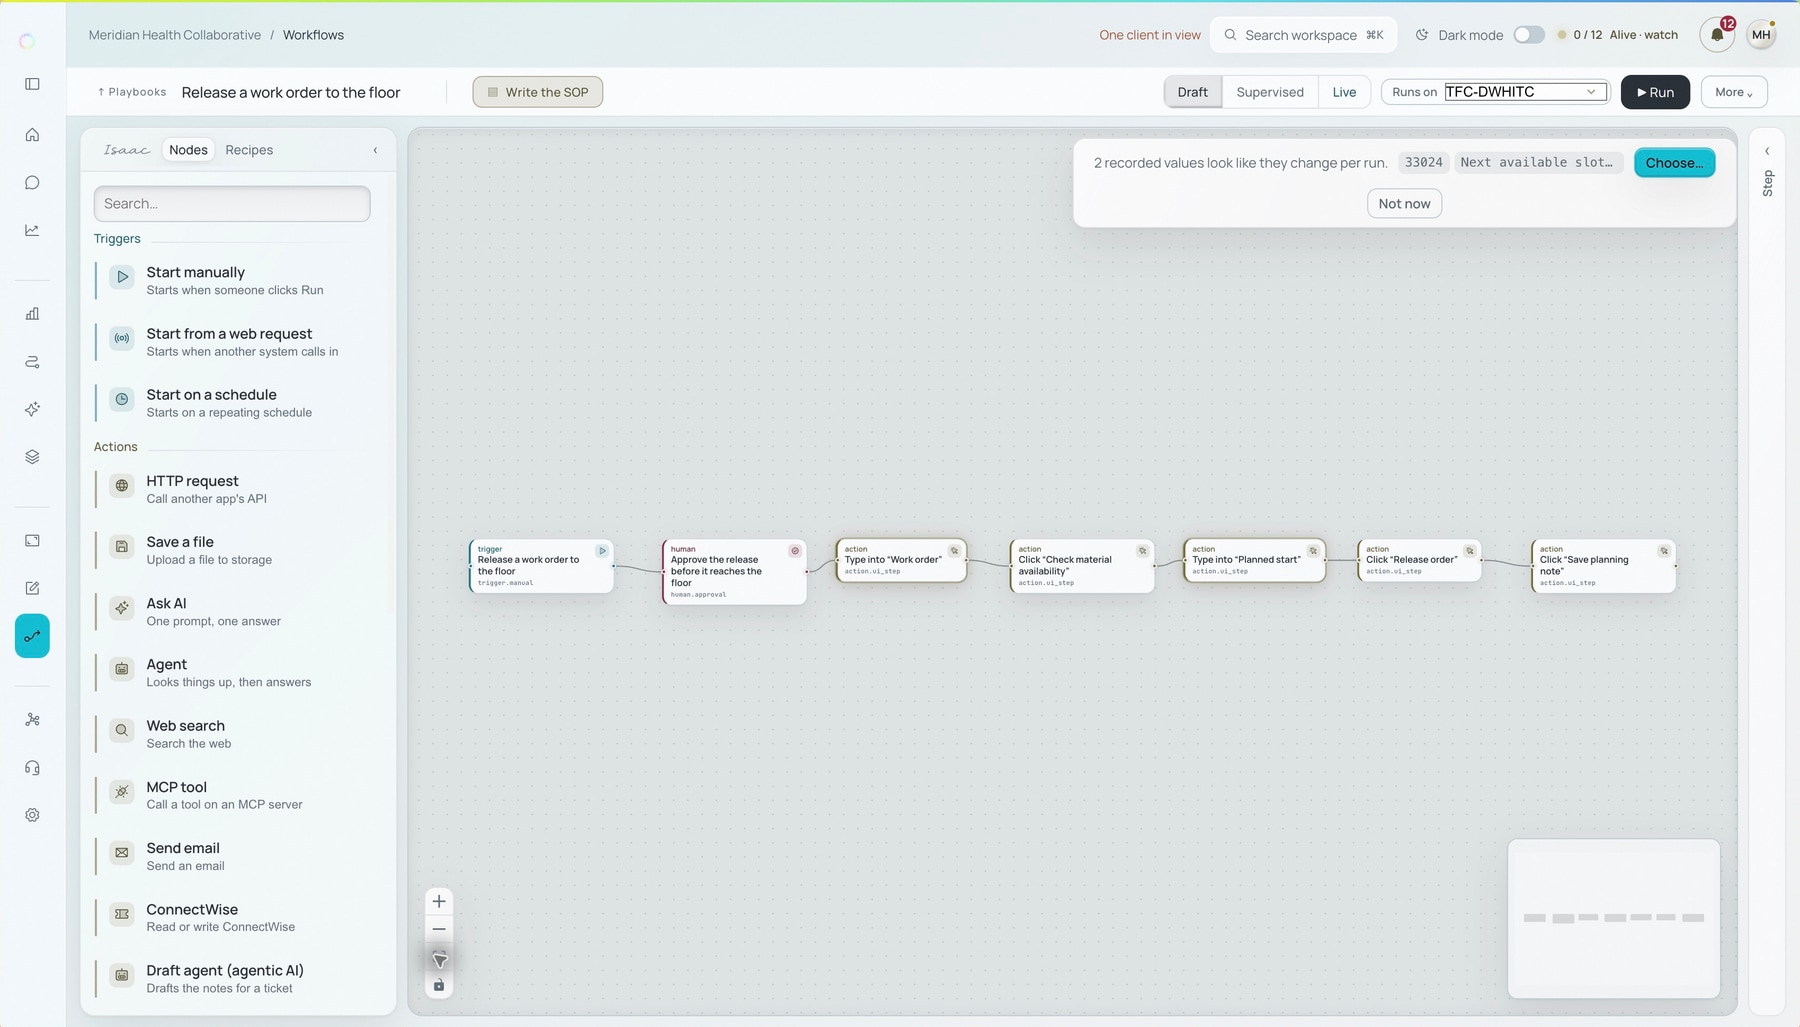Expand the Step side panel
Image resolution: width=1800 pixels, height=1027 pixels.
click(1767, 151)
